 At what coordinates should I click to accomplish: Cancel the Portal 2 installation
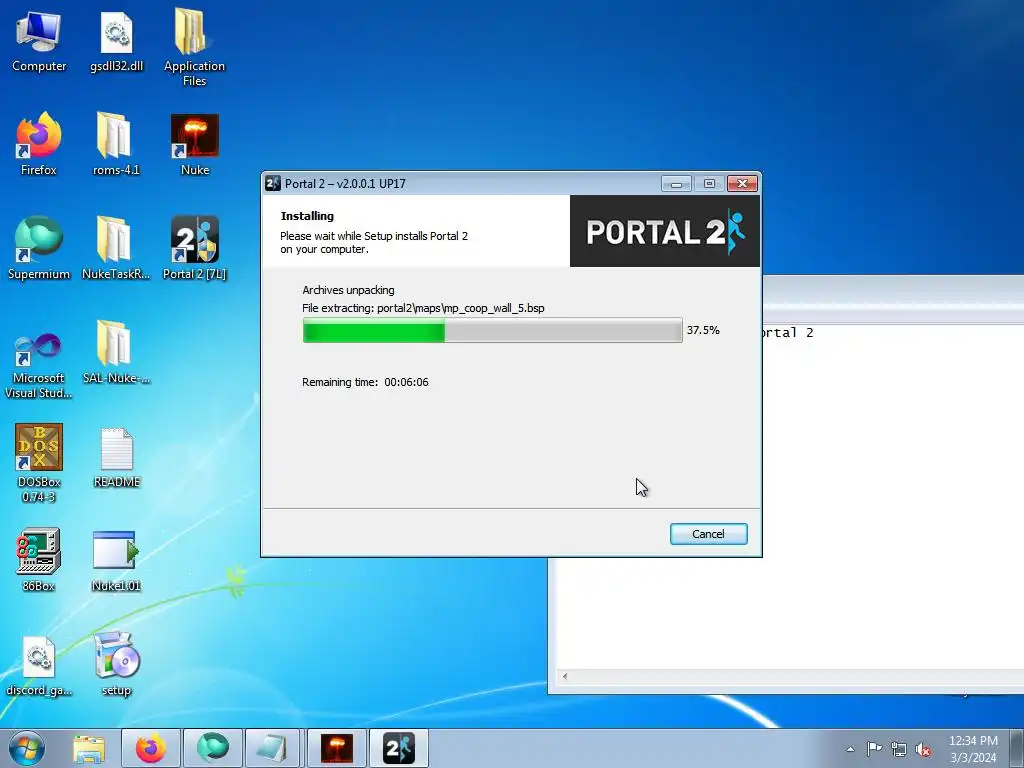709,534
